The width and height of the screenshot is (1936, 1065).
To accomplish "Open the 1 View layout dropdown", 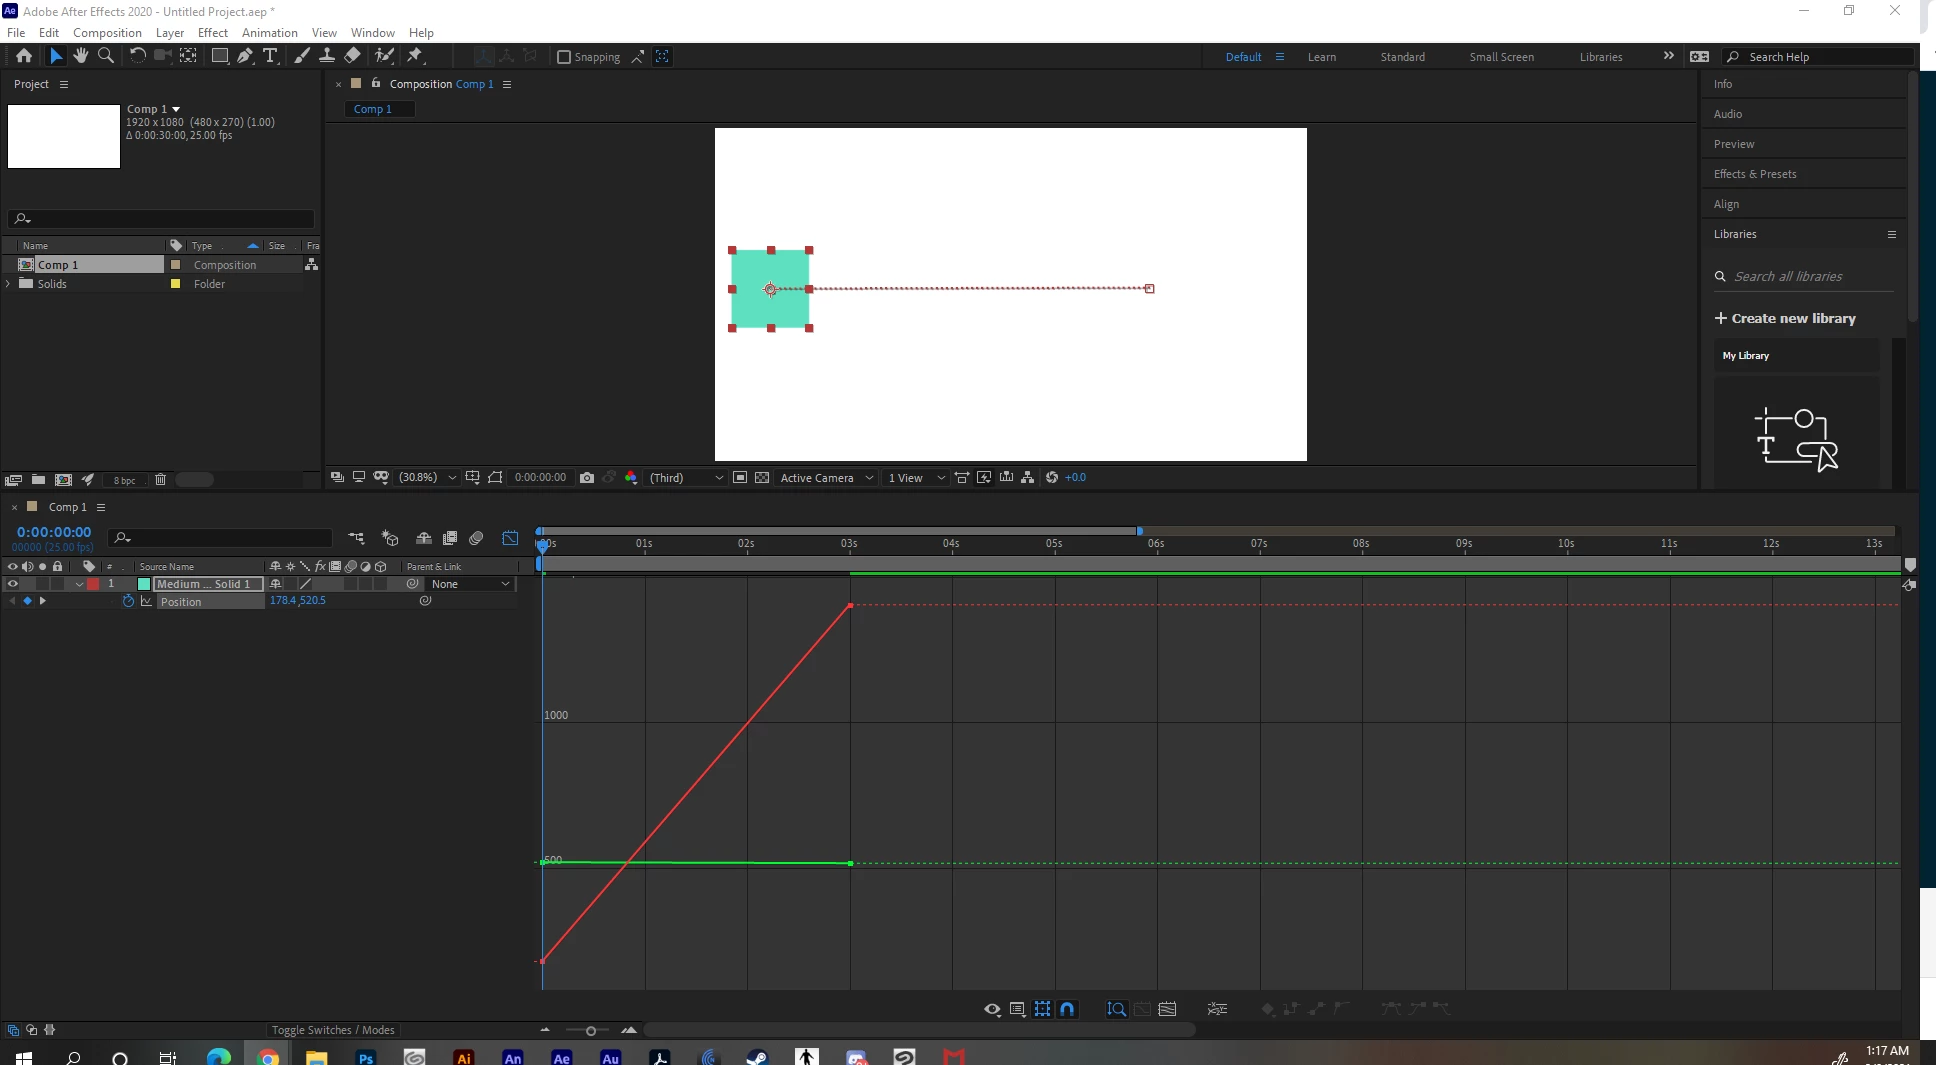I will [916, 477].
